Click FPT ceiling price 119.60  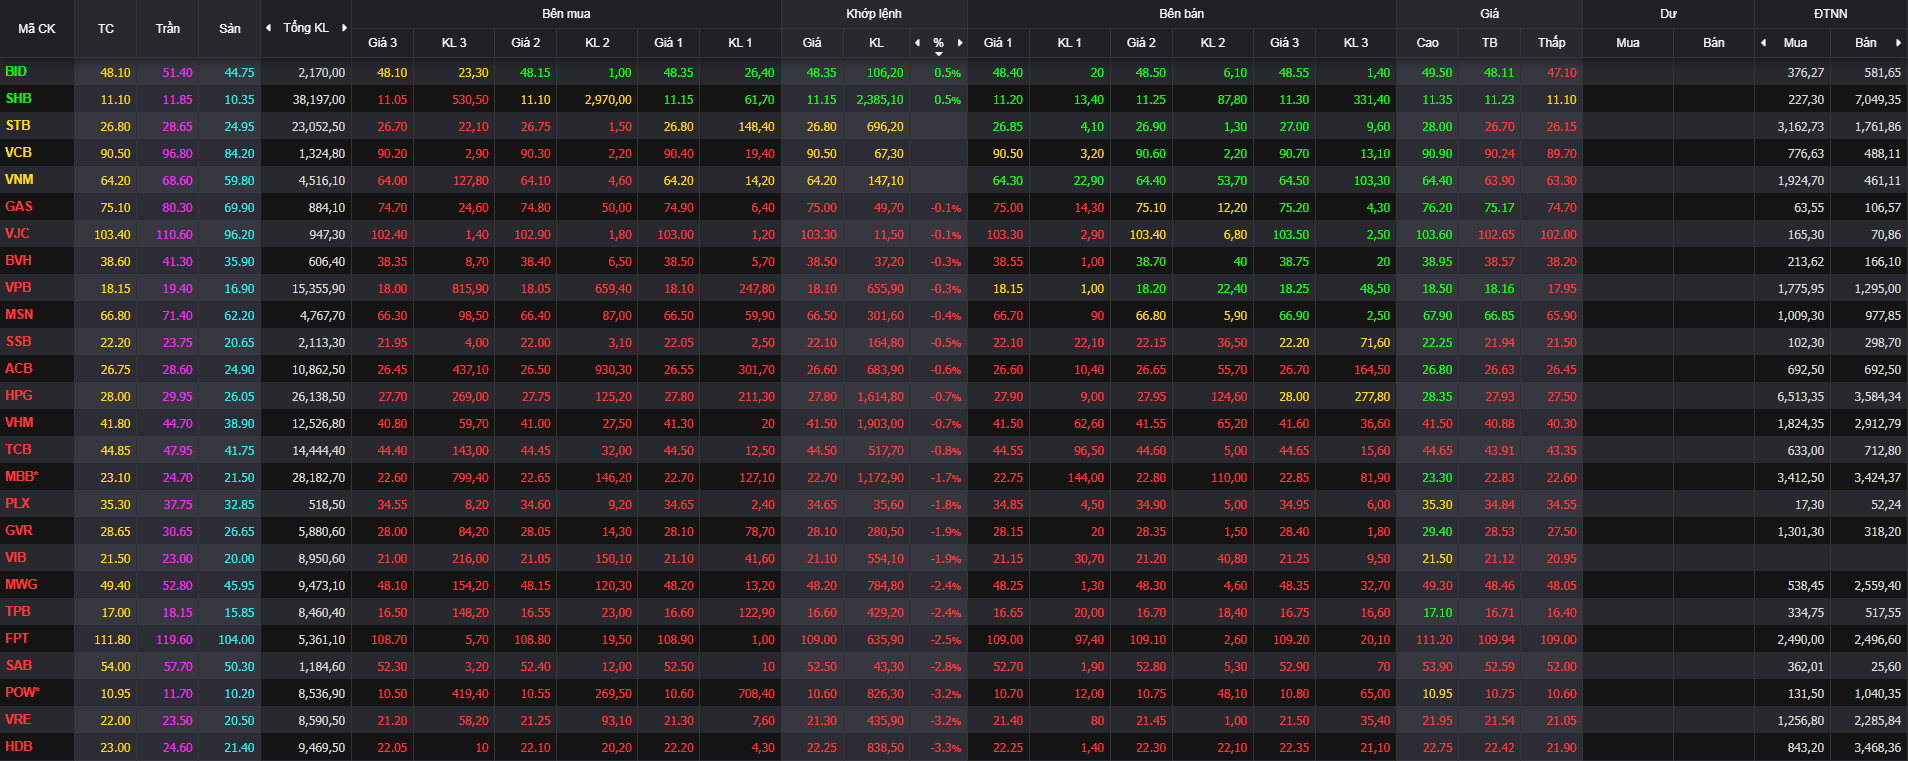point(174,640)
